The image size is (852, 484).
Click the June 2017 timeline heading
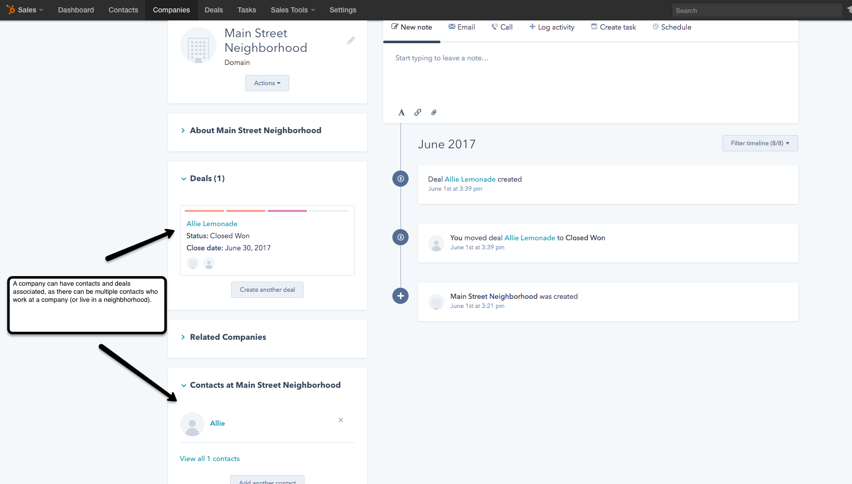pyautogui.click(x=447, y=144)
